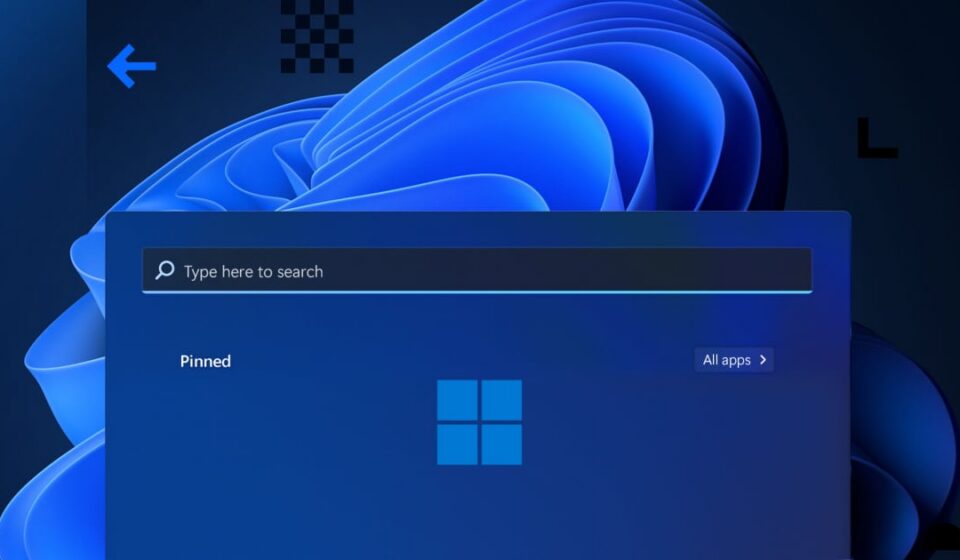Select lower-left pane of Windows logo
The width and height of the screenshot is (960, 560).
point(458,444)
